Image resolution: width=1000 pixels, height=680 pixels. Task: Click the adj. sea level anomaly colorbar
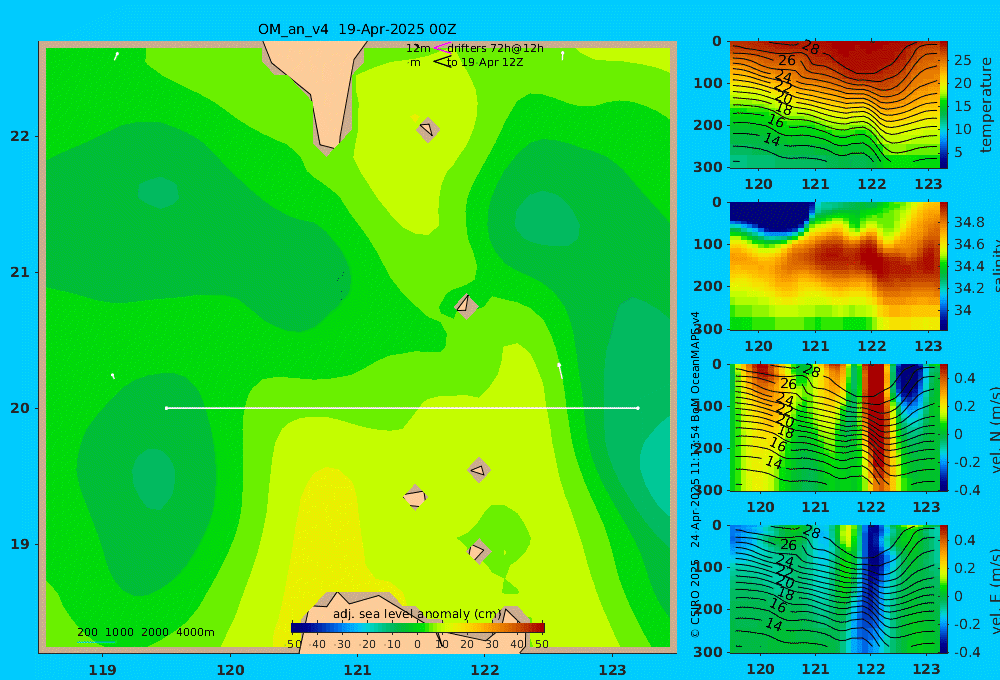point(418,628)
